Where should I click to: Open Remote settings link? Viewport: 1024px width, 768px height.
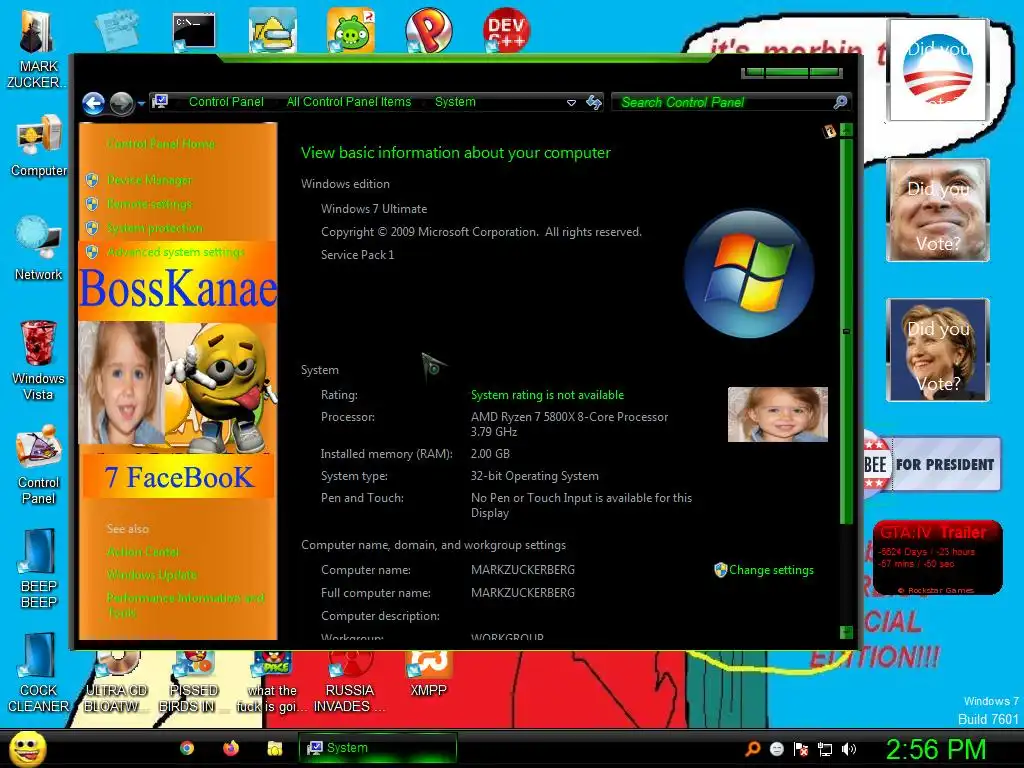click(150, 204)
